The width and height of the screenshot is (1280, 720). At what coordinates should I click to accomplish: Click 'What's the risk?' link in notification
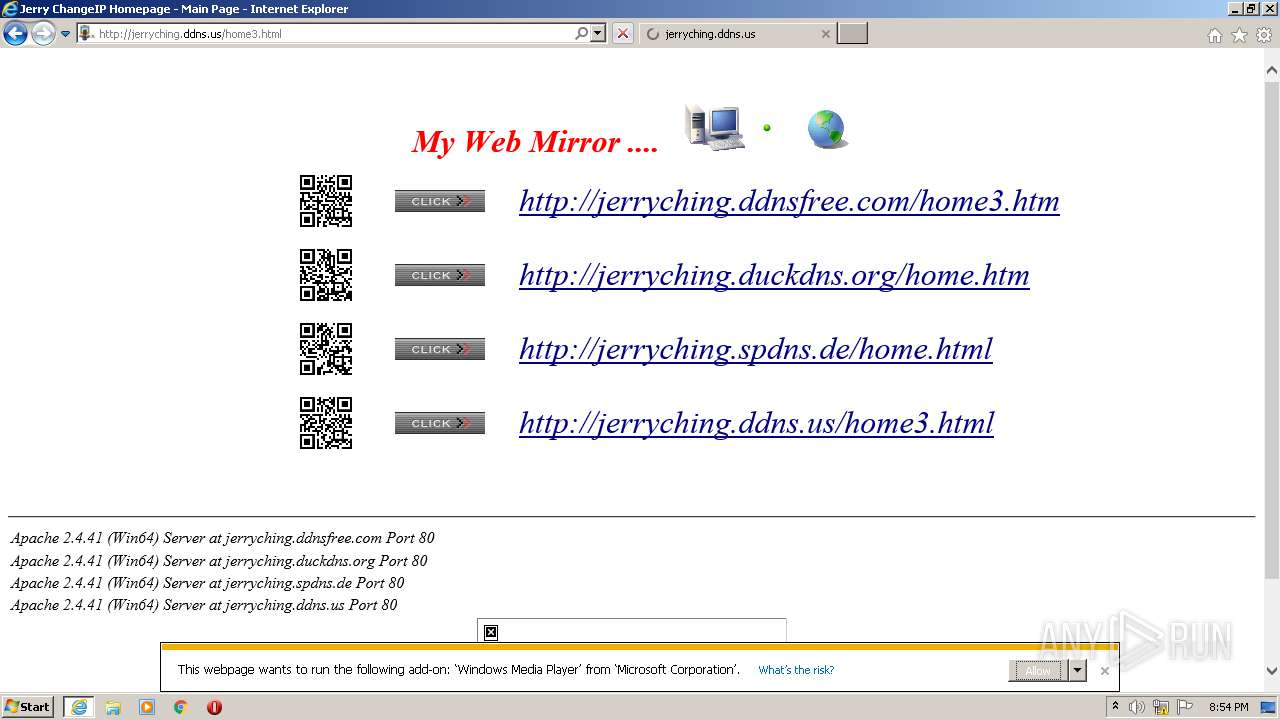(x=796, y=670)
